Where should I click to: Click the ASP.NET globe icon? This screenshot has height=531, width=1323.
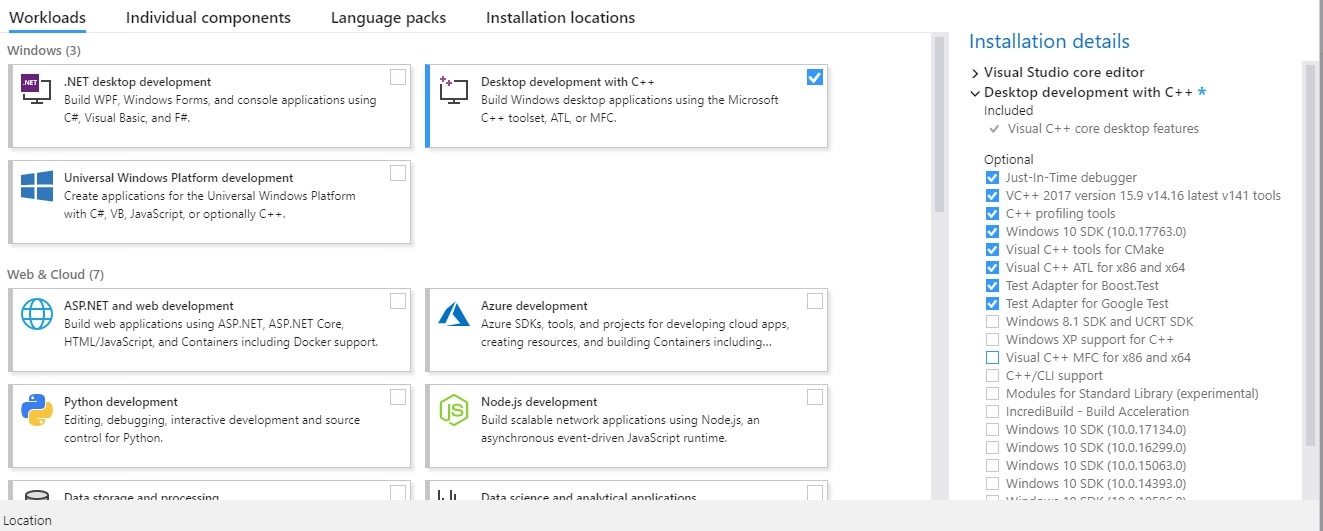pyautogui.click(x=37, y=314)
